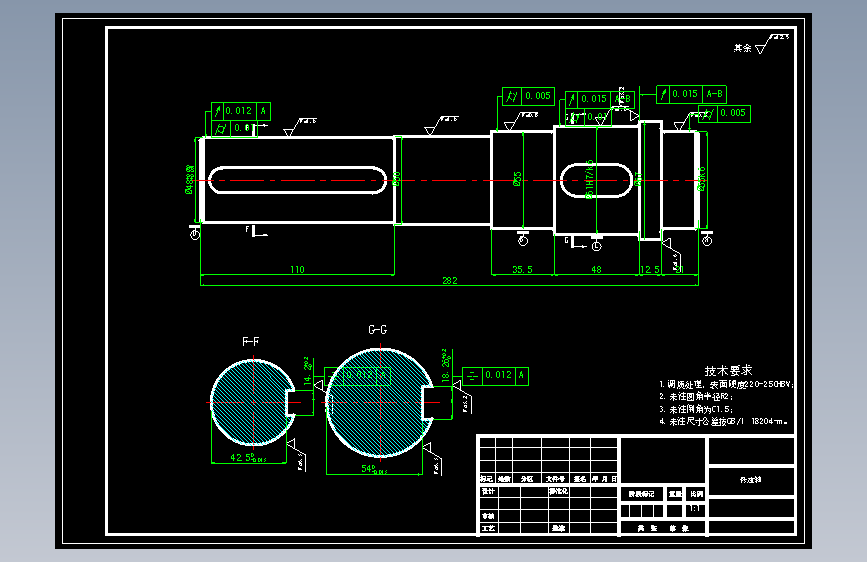
Task: Click the F section-cut marker below shaft
Action: [x=255, y=231]
